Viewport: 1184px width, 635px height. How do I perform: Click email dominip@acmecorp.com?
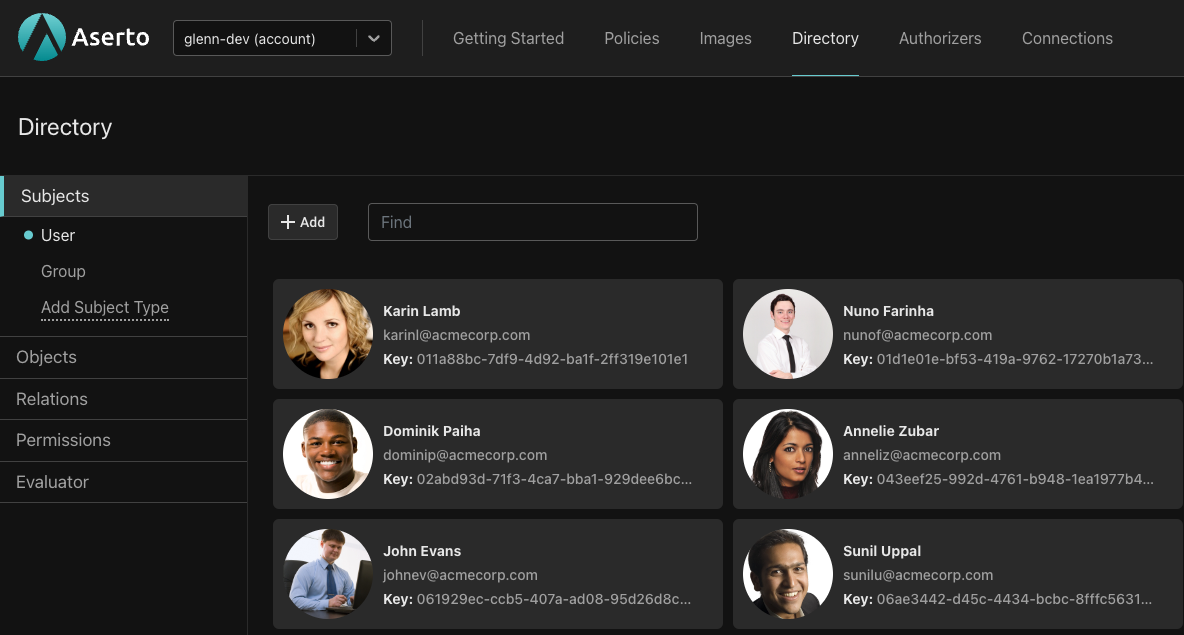pos(465,455)
